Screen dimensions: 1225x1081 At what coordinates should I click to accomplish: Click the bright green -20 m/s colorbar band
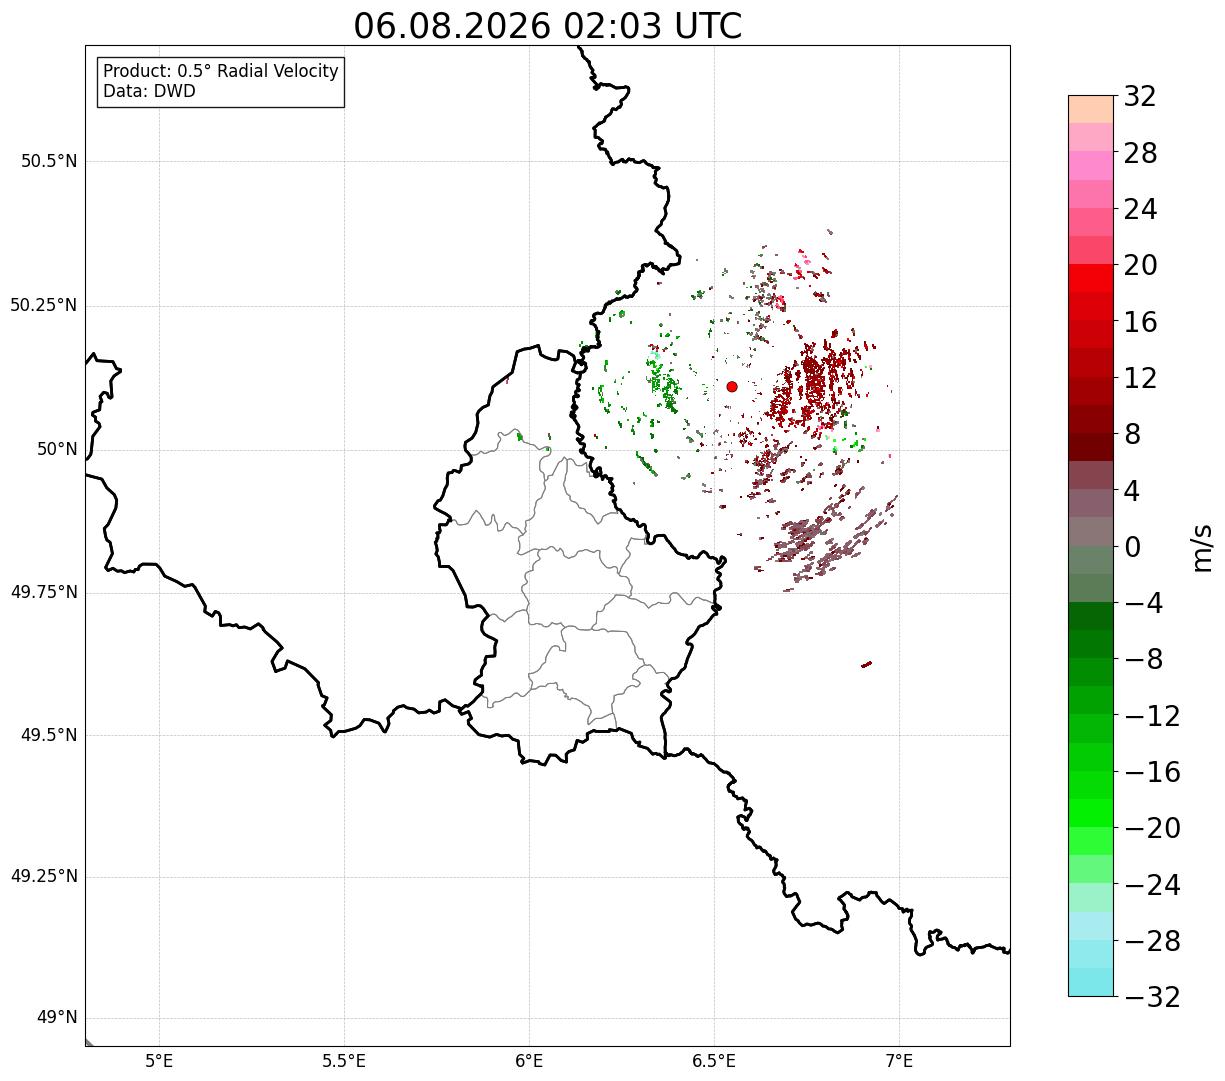pyautogui.click(x=1091, y=813)
